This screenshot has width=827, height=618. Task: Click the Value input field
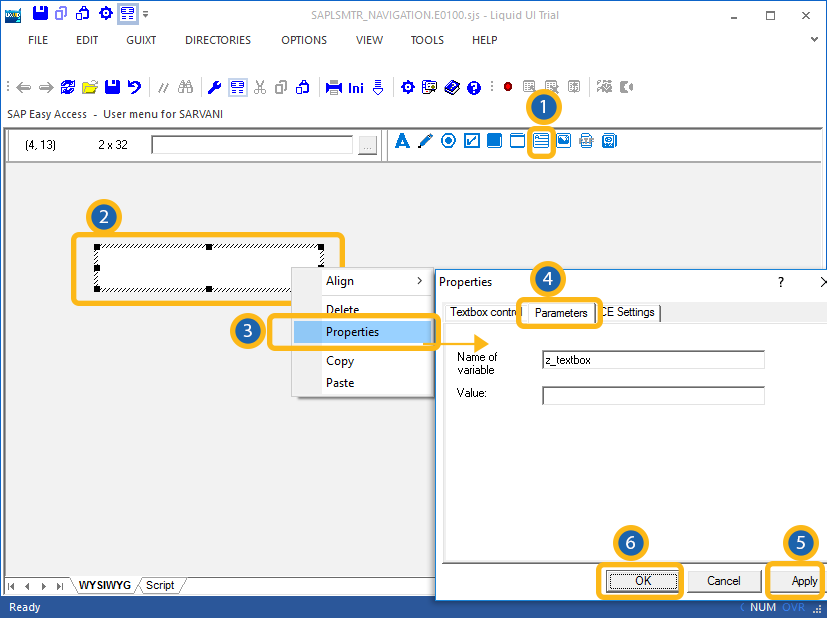653,396
